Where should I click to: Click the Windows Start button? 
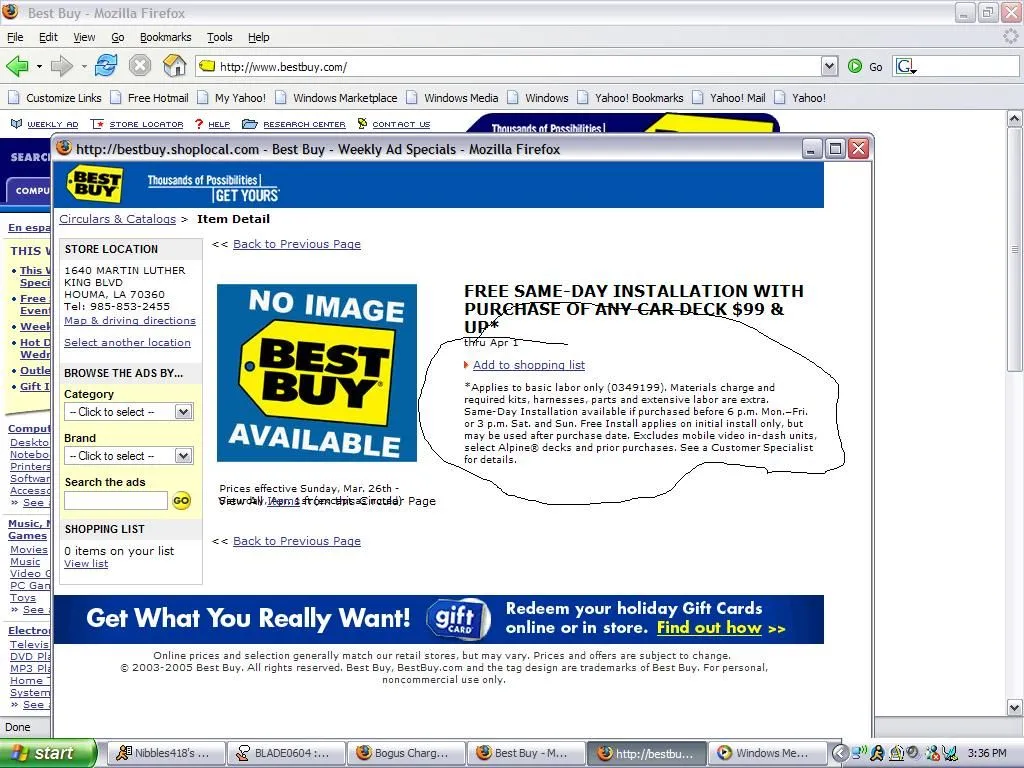tap(48, 753)
